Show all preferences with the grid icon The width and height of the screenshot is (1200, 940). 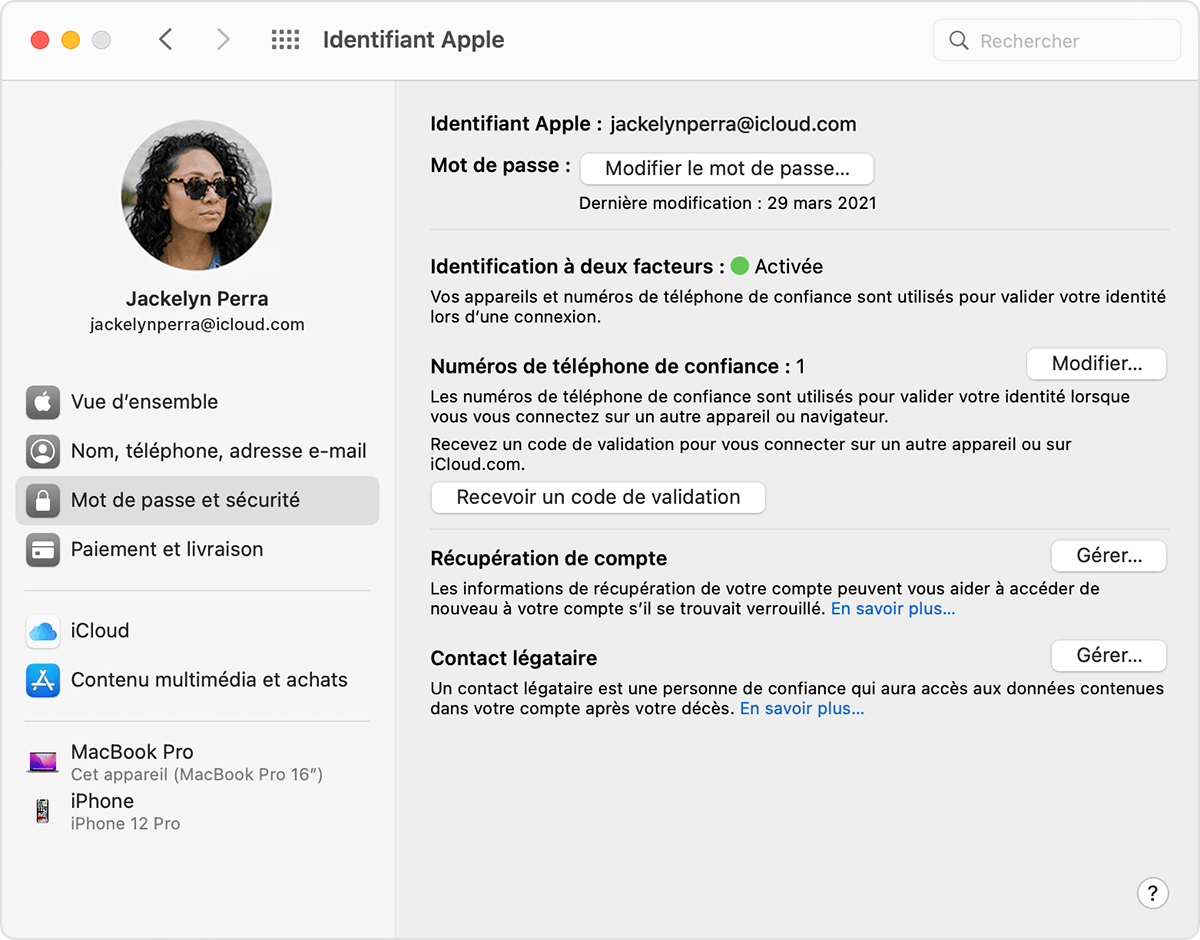(x=285, y=40)
